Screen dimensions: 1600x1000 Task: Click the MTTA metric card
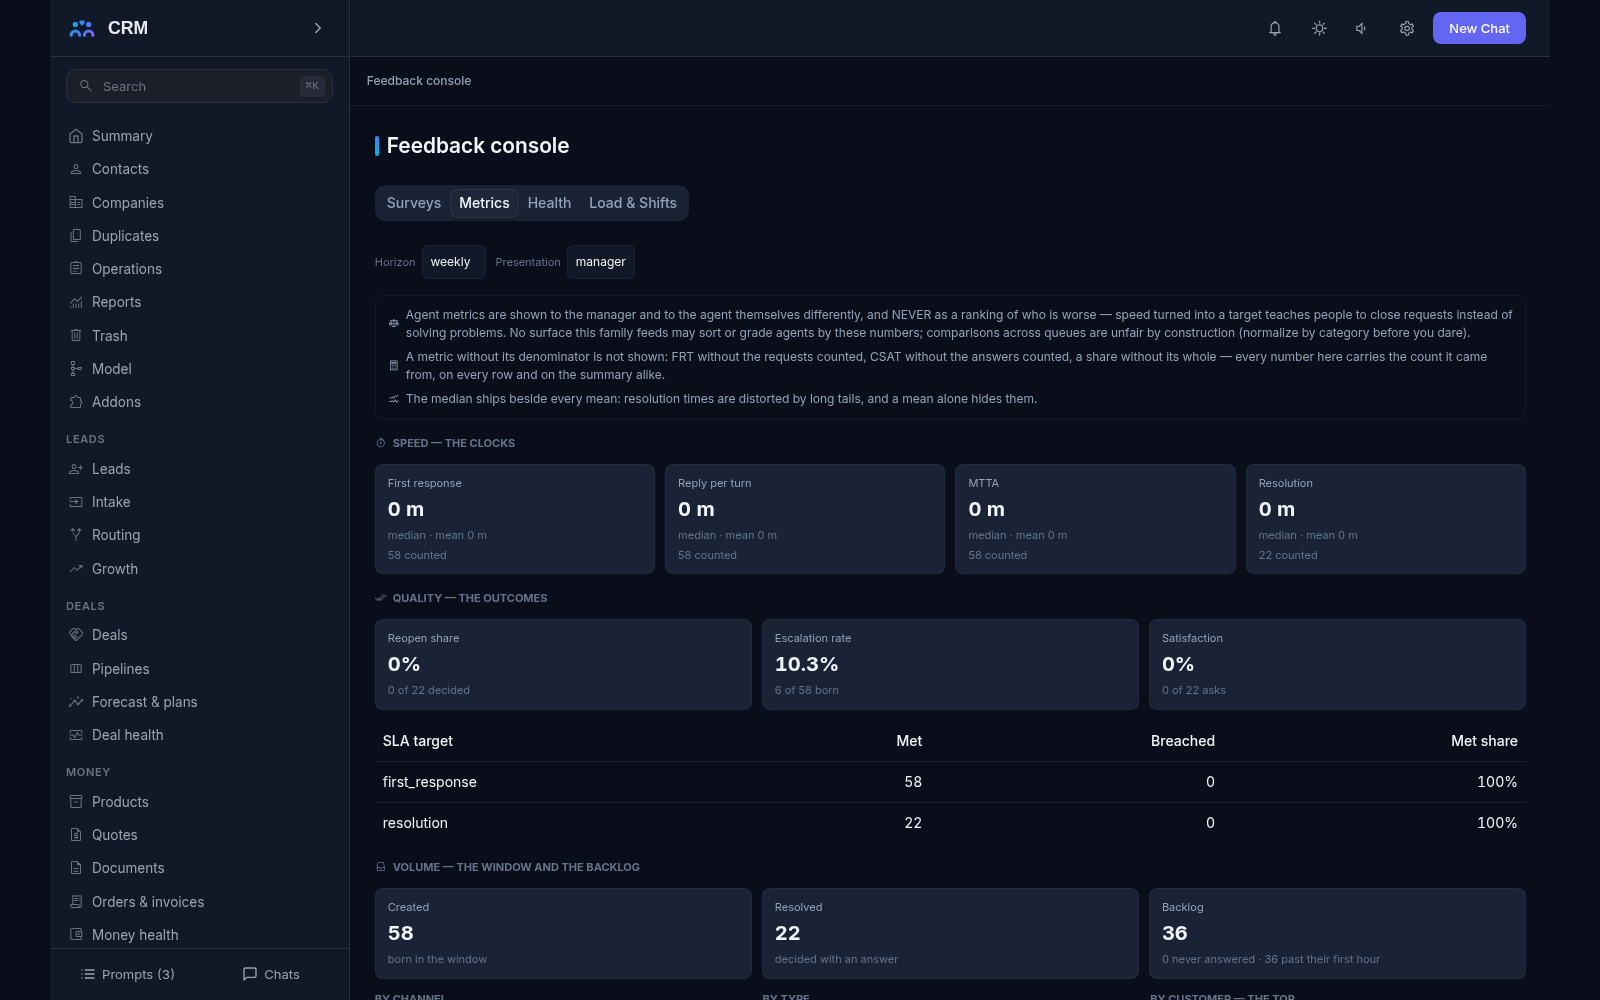[x=1095, y=519]
